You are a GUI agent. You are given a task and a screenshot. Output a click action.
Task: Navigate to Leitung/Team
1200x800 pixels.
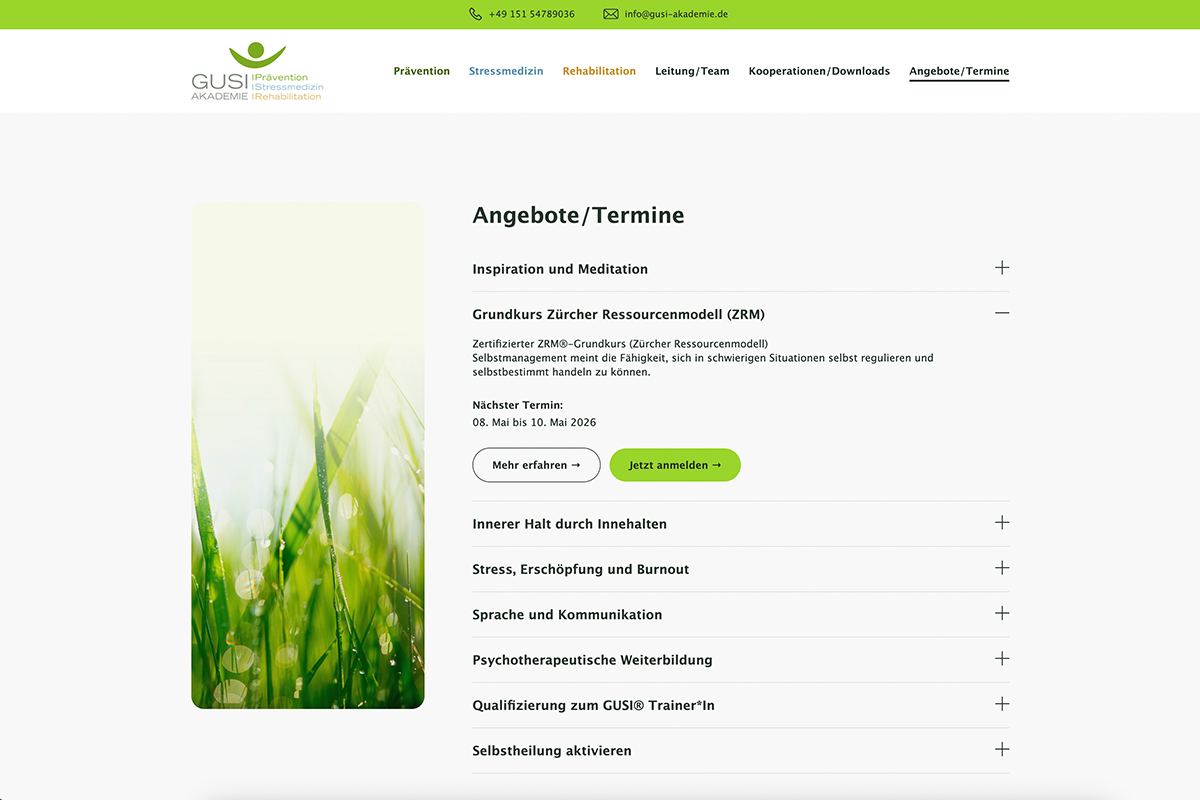[692, 71]
